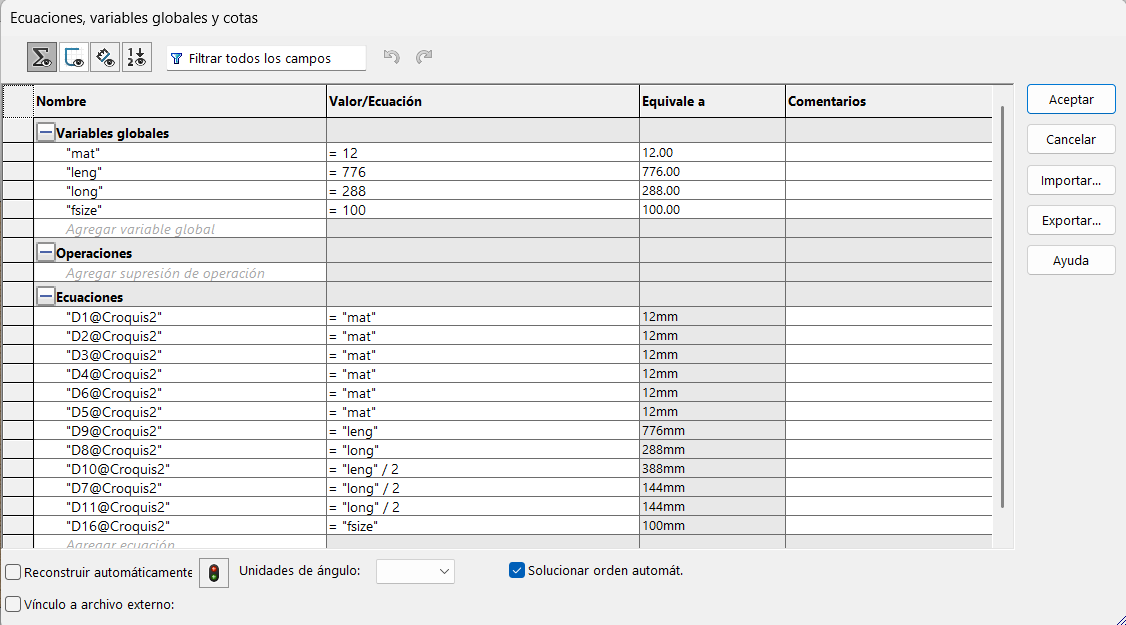Click the Agregar variable global cell

[x=180, y=229]
